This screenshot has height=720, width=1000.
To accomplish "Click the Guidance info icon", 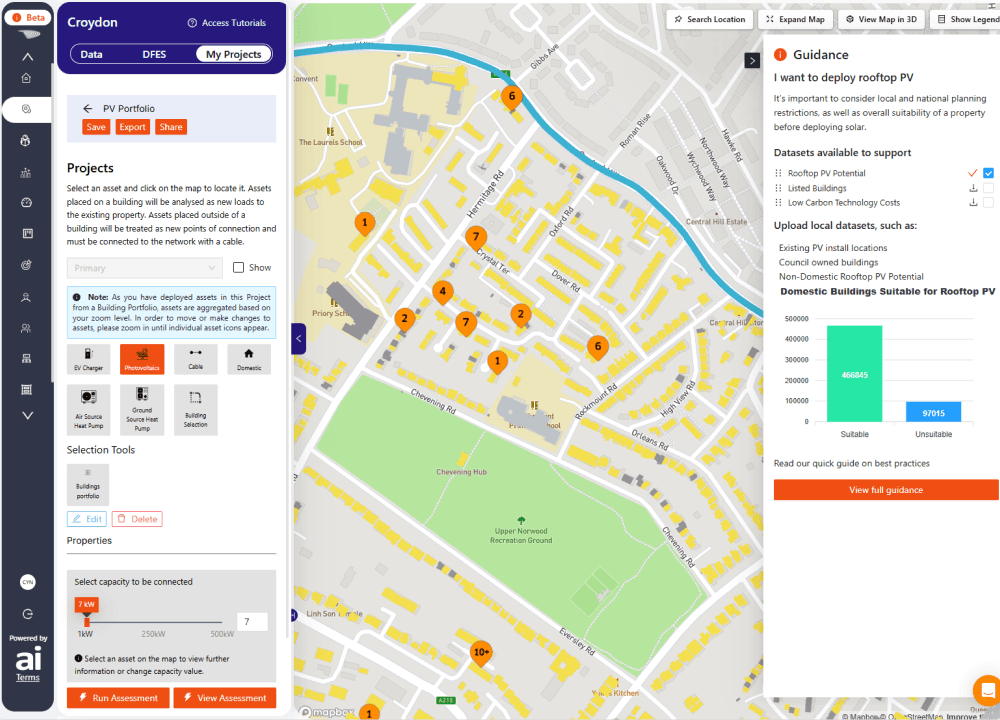I will [x=780, y=55].
